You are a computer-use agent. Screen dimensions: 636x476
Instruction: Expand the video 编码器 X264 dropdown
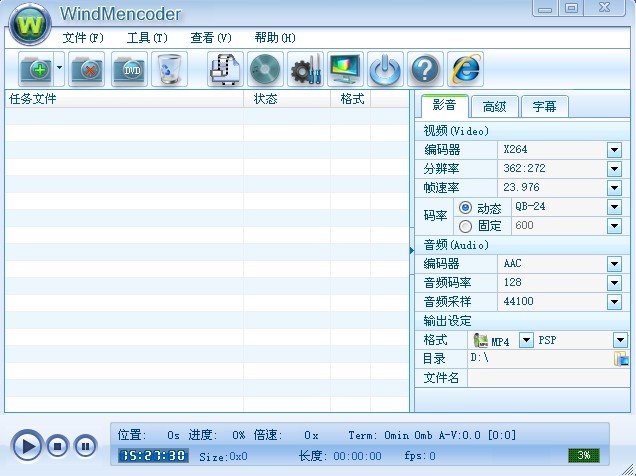point(615,150)
